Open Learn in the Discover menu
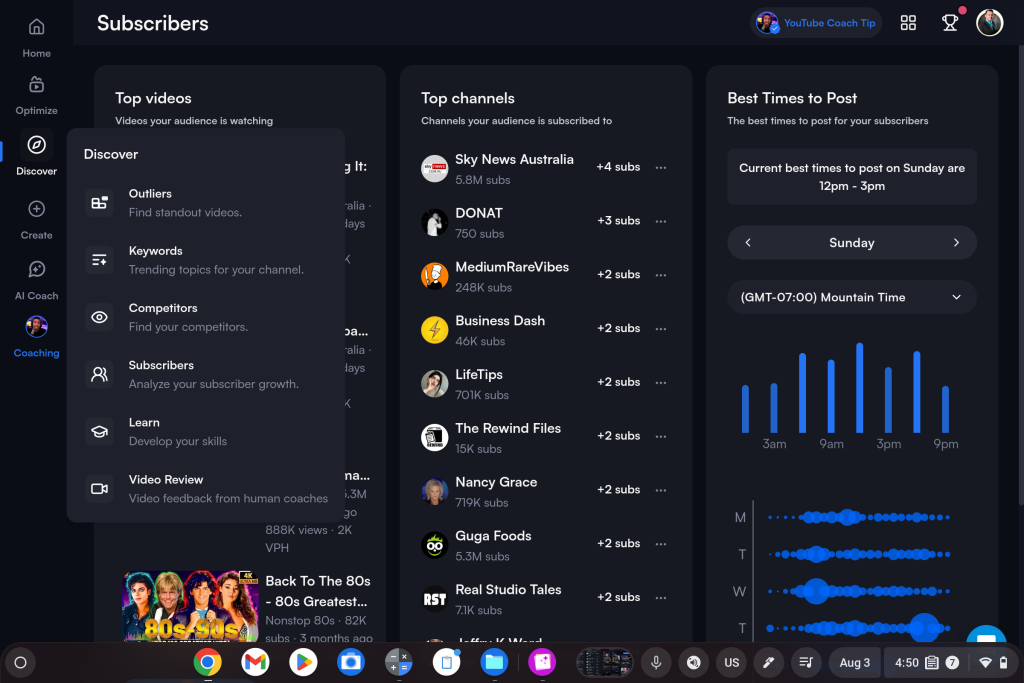 206,432
